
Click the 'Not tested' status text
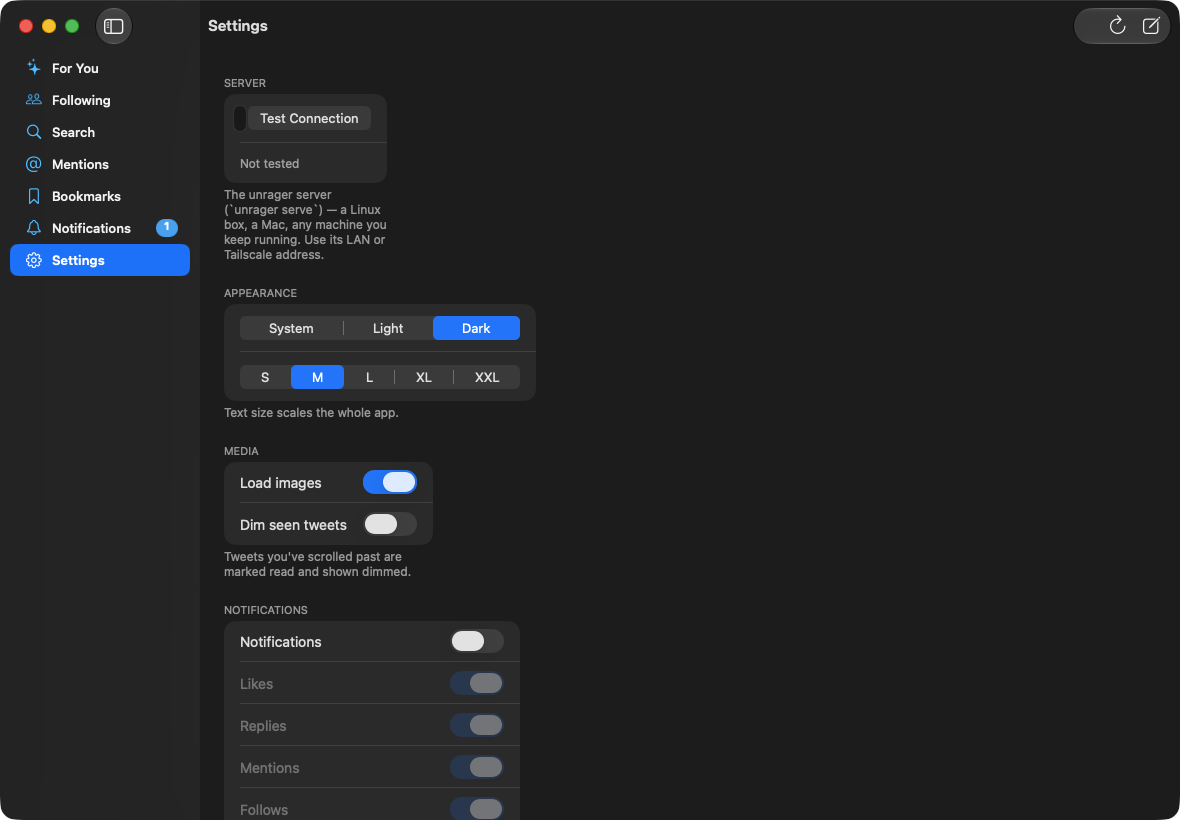click(x=269, y=163)
